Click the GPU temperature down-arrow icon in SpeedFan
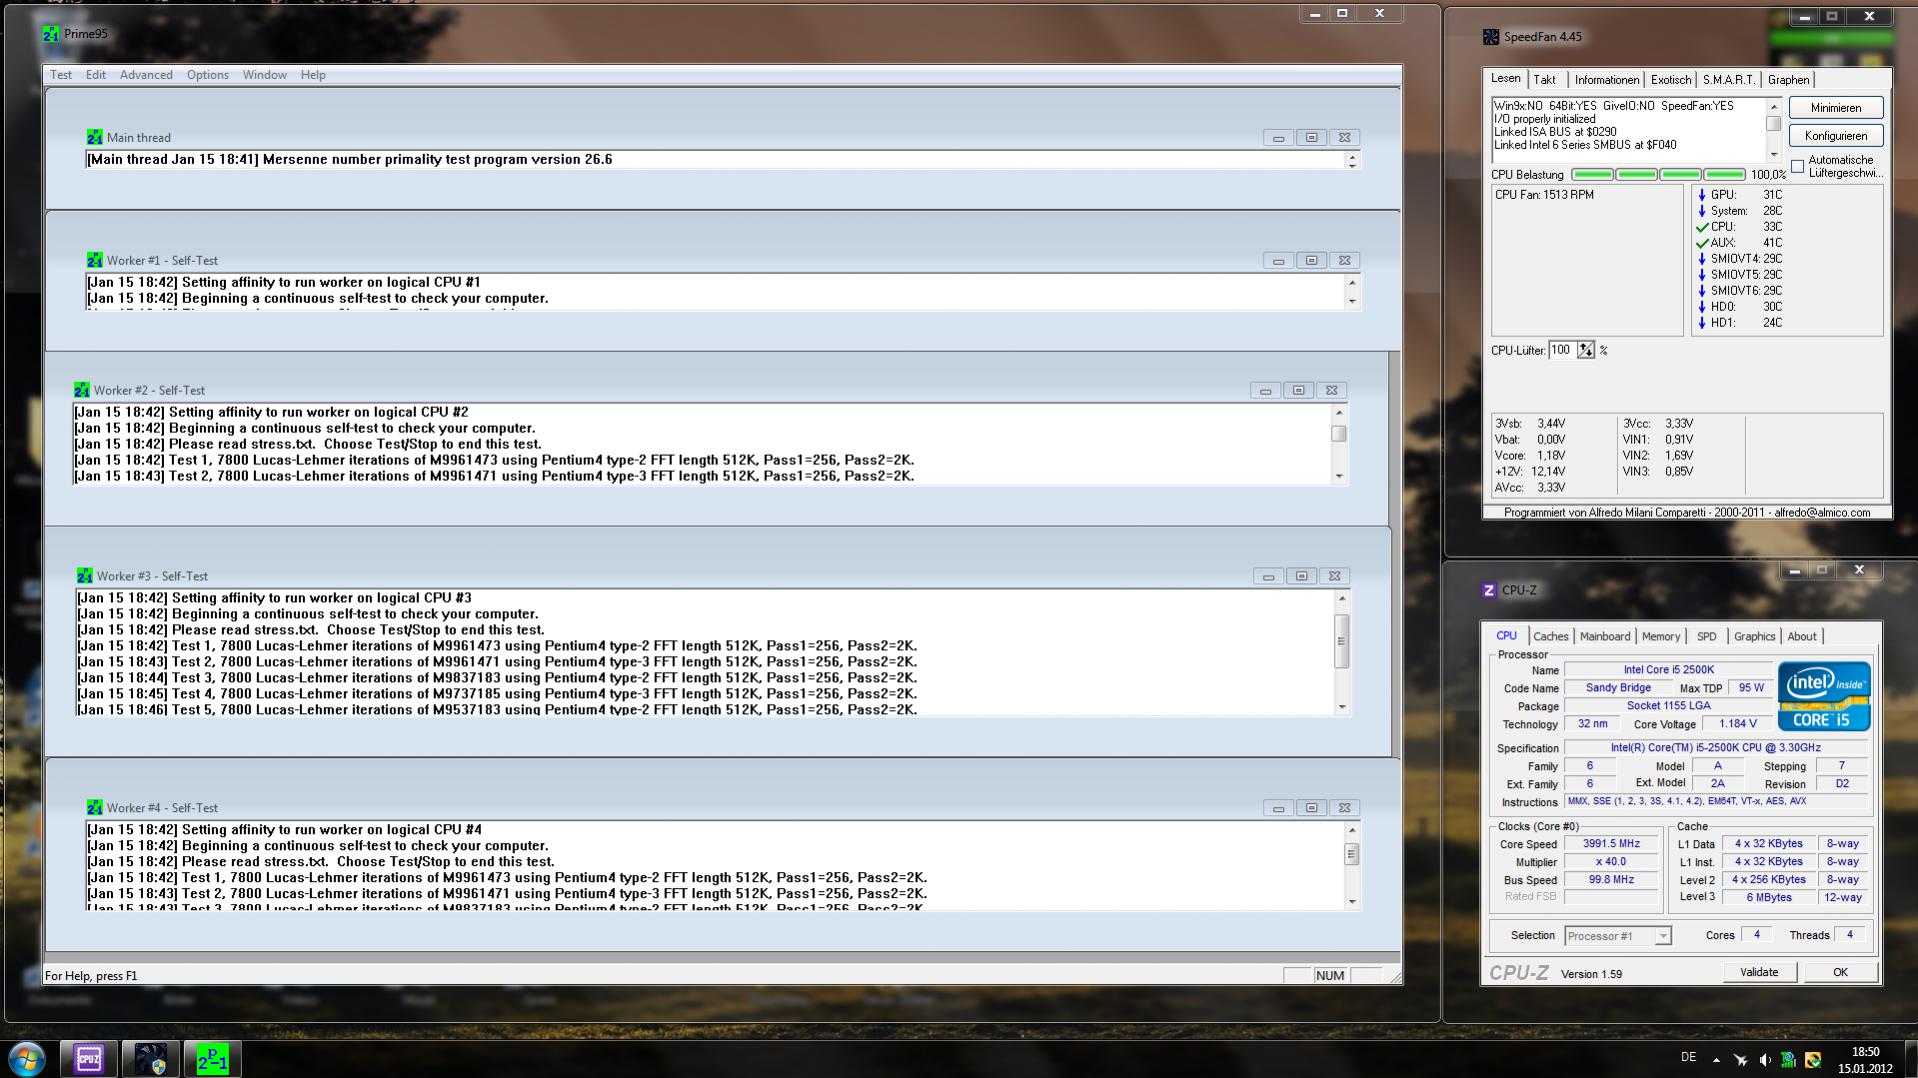Screen dimensions: 1918x1078 coord(1702,195)
